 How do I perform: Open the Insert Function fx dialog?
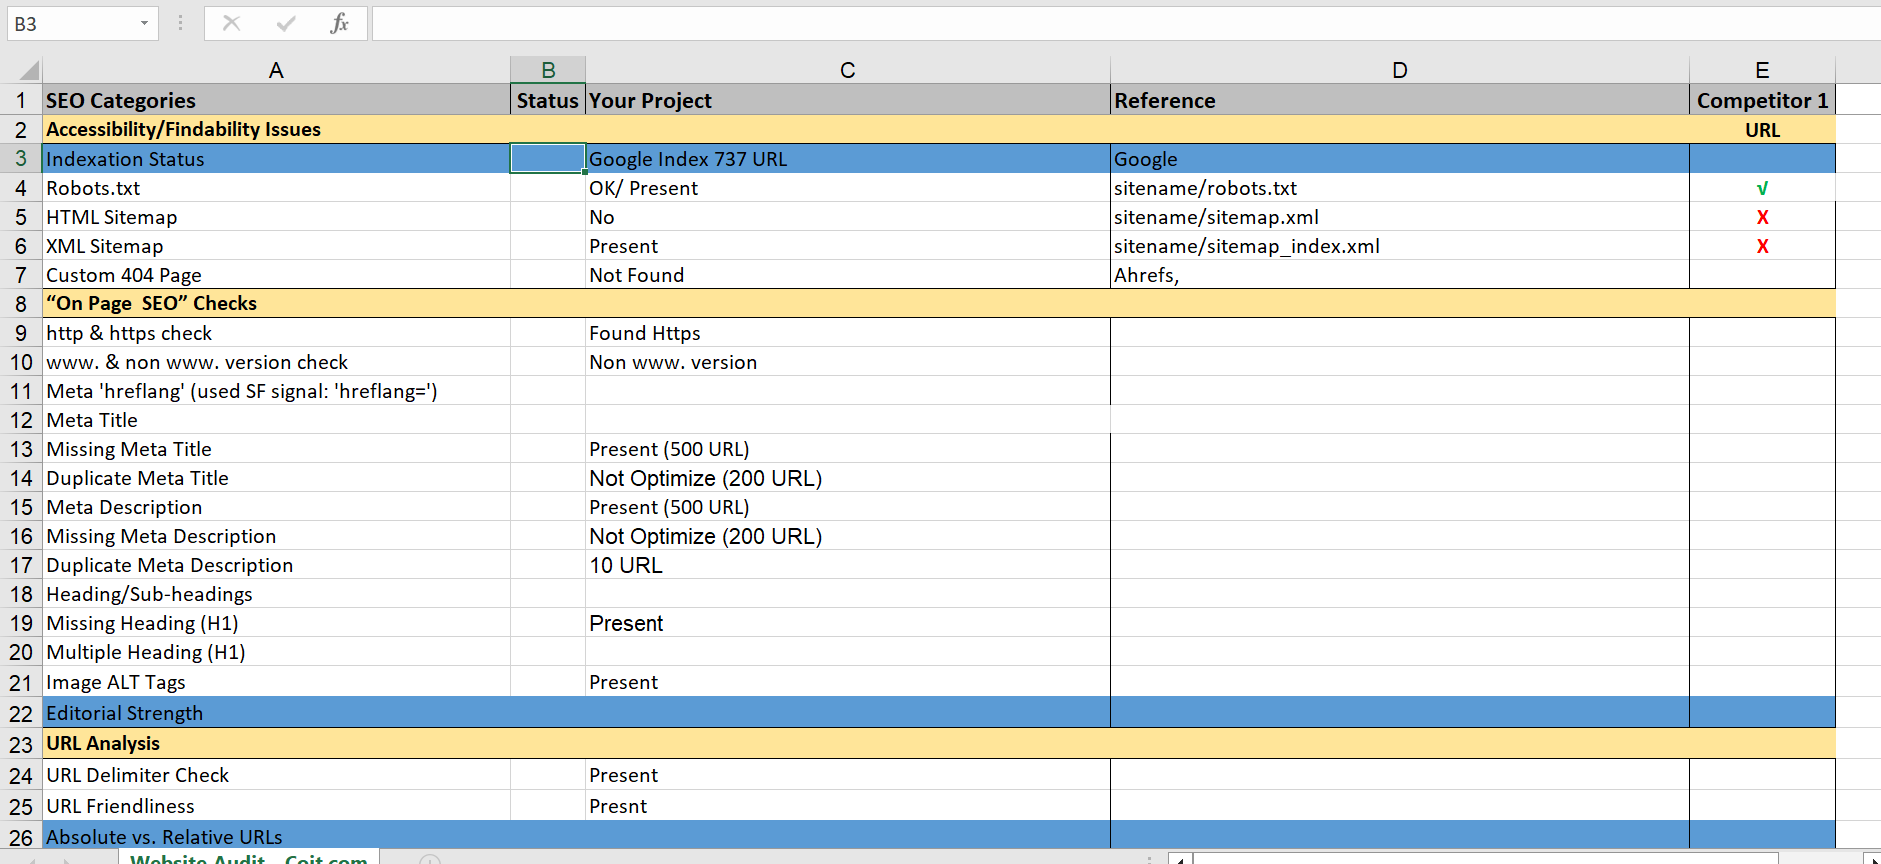(x=339, y=23)
